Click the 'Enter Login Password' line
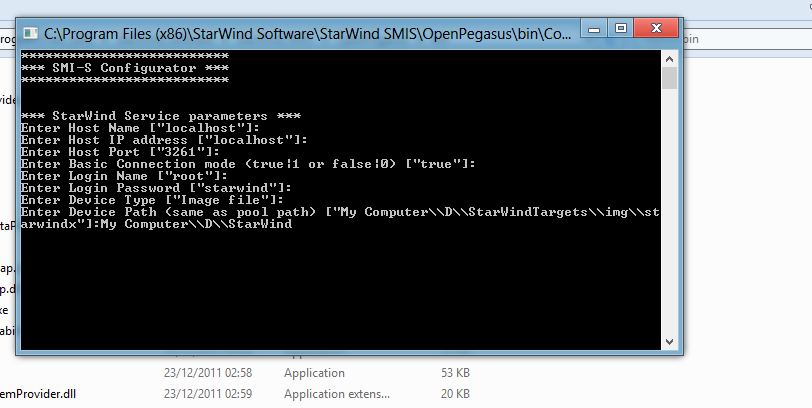 coord(156,188)
